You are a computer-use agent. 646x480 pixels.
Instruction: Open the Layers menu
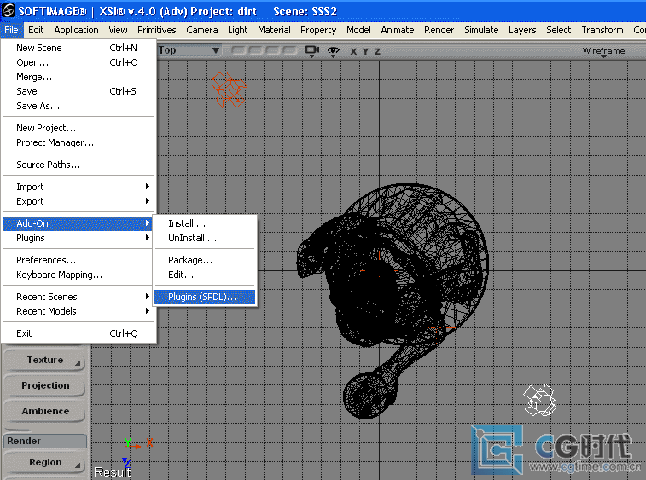pos(522,30)
